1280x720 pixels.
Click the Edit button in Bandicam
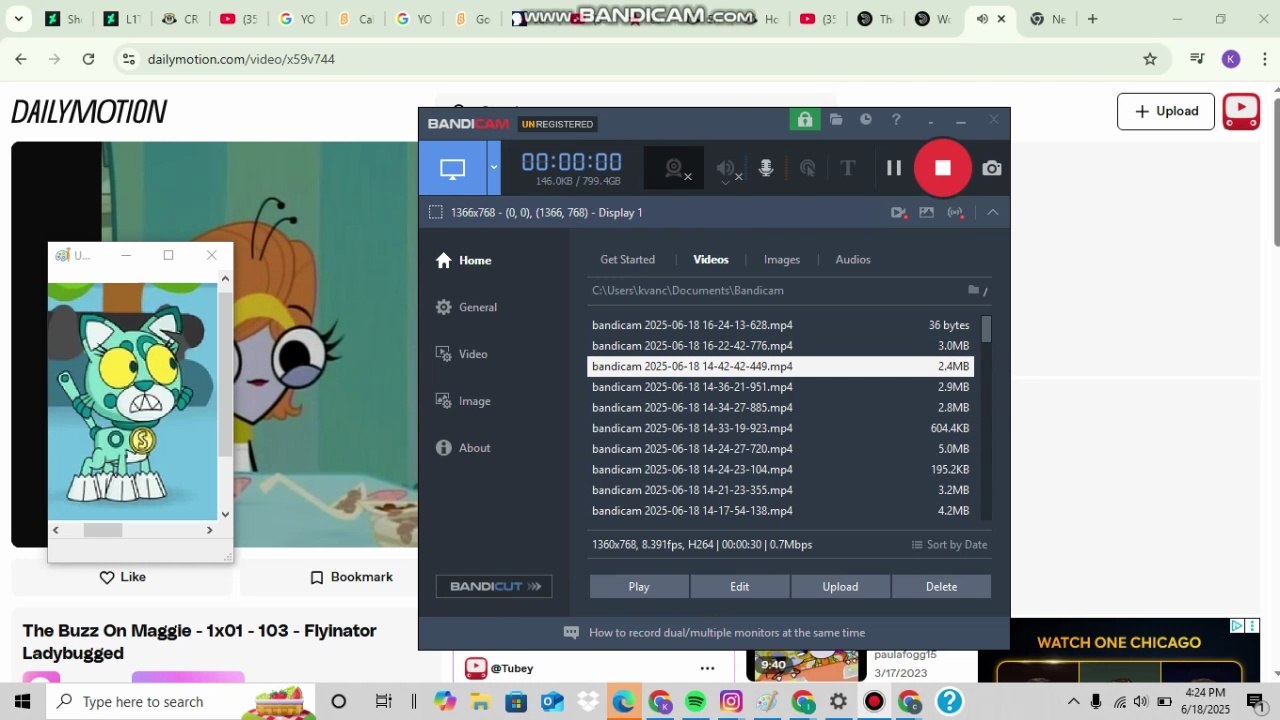click(740, 587)
